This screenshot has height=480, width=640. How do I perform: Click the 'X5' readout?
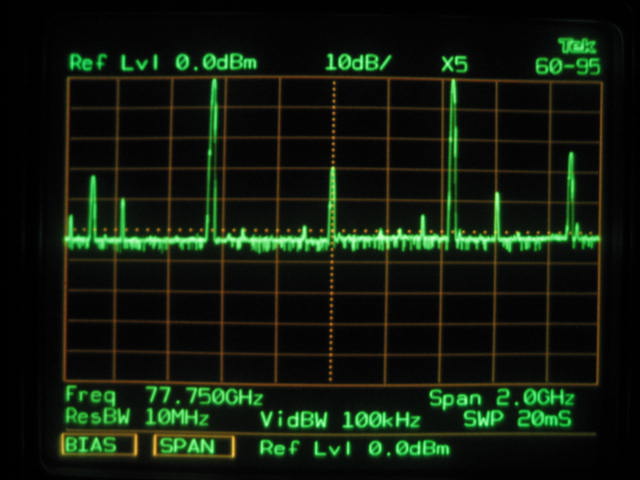click(454, 64)
